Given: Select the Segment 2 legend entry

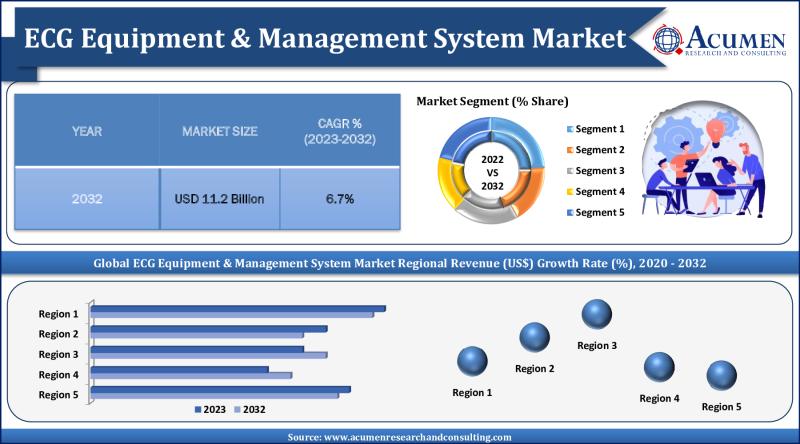Looking at the screenshot, I should click(595, 150).
